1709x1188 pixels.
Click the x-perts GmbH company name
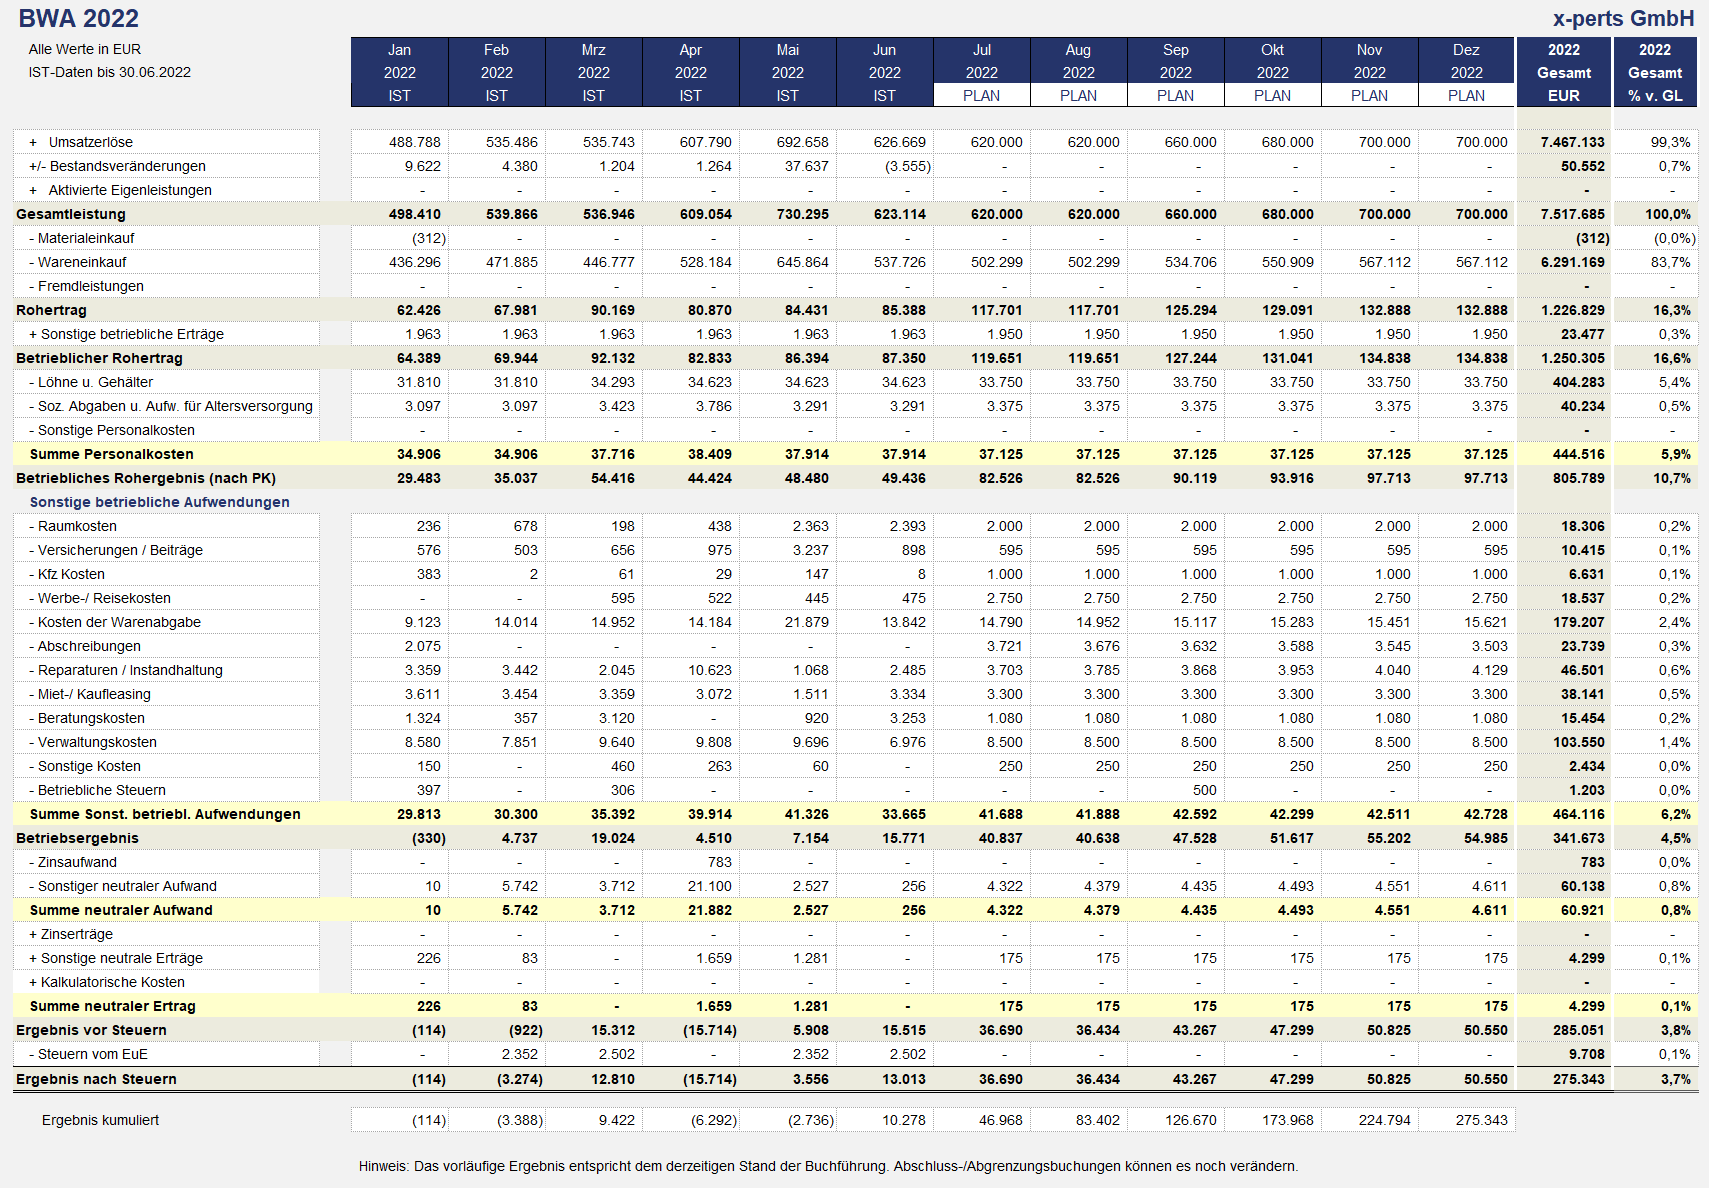tap(1623, 18)
